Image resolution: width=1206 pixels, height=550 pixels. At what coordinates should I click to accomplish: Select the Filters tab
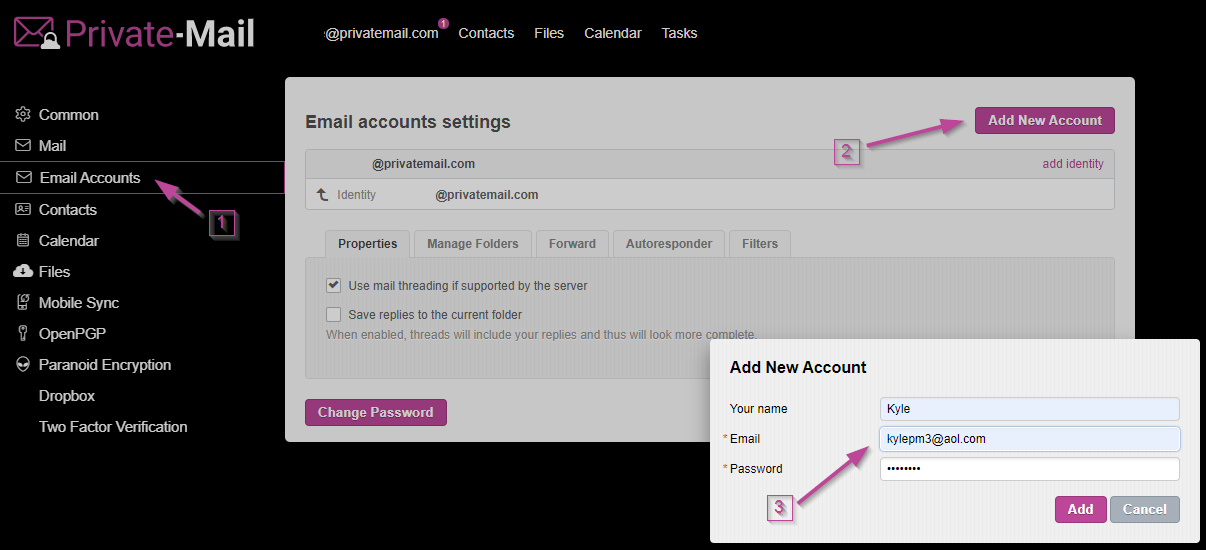click(x=760, y=243)
